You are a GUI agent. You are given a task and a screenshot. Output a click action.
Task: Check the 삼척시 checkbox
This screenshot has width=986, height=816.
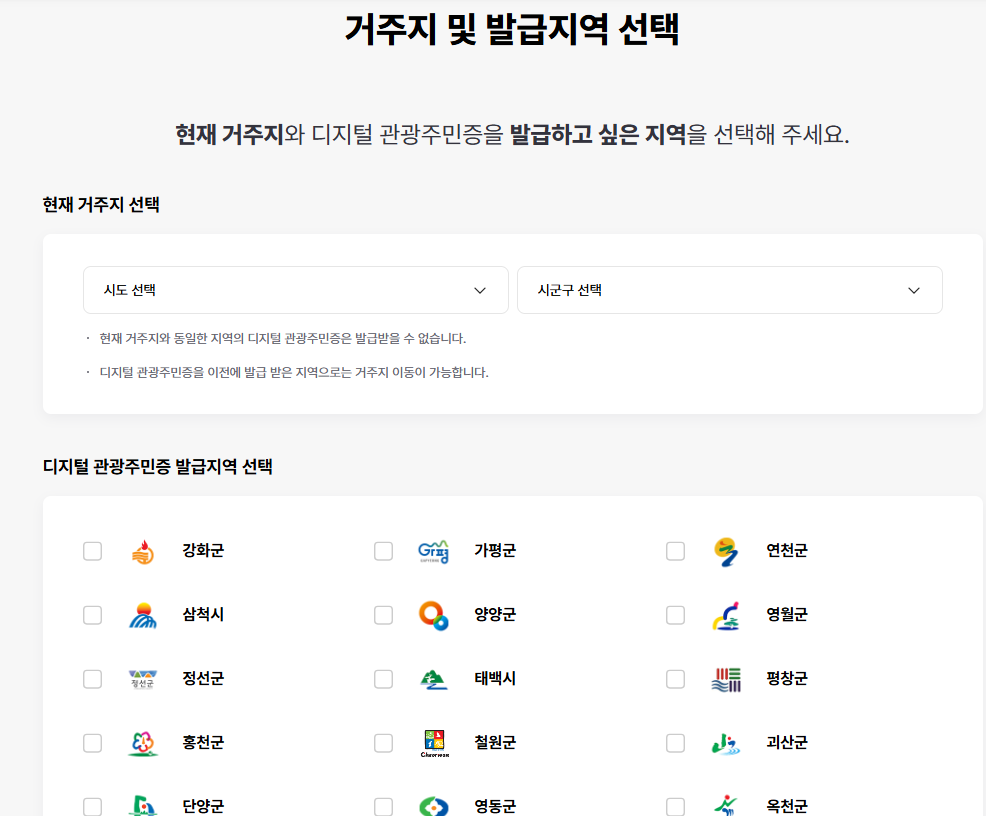tap(92, 615)
